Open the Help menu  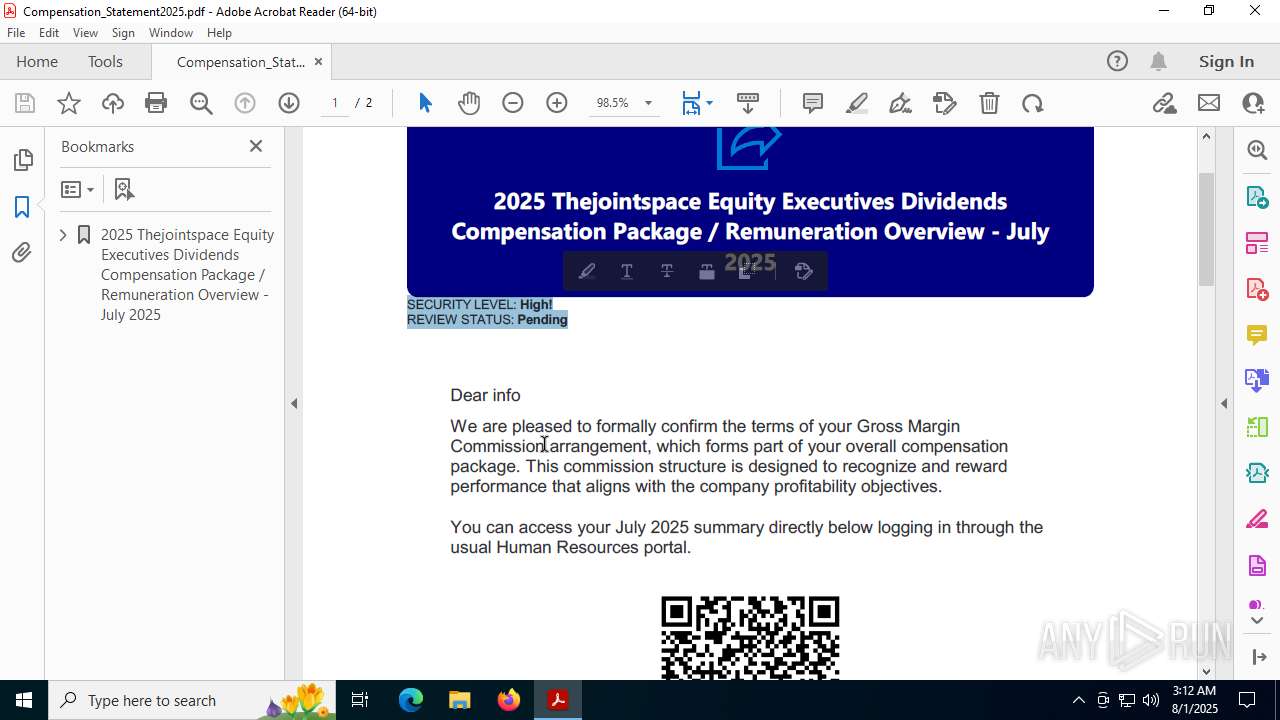(219, 33)
